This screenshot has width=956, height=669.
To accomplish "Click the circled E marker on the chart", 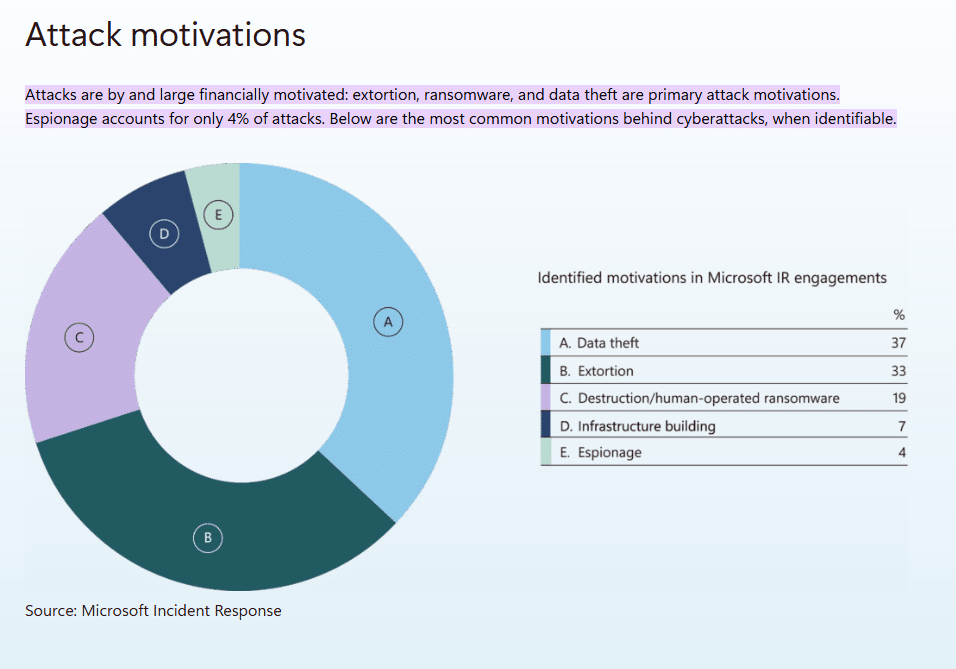I will point(218,213).
